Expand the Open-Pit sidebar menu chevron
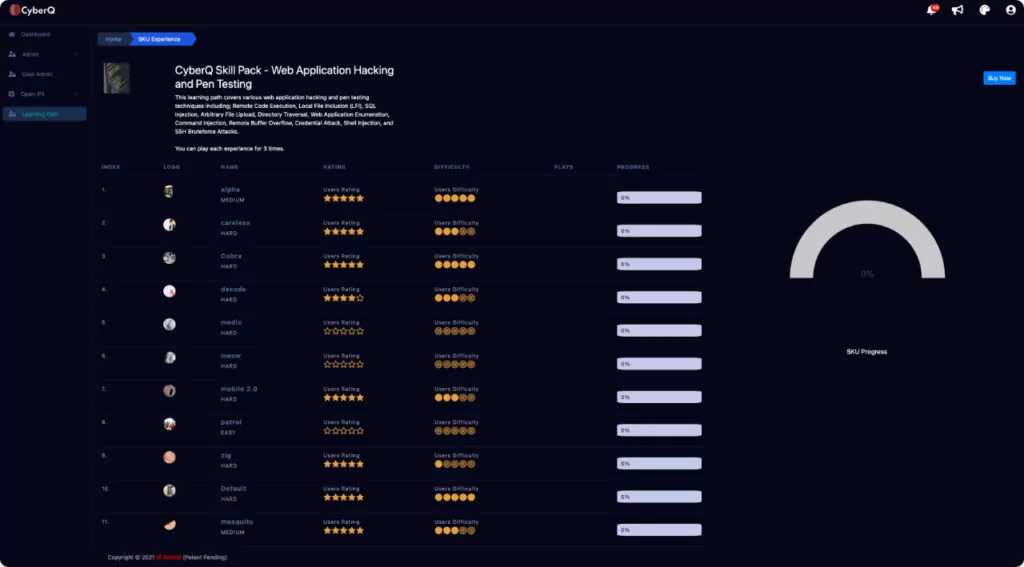1024x567 pixels. tap(76, 94)
